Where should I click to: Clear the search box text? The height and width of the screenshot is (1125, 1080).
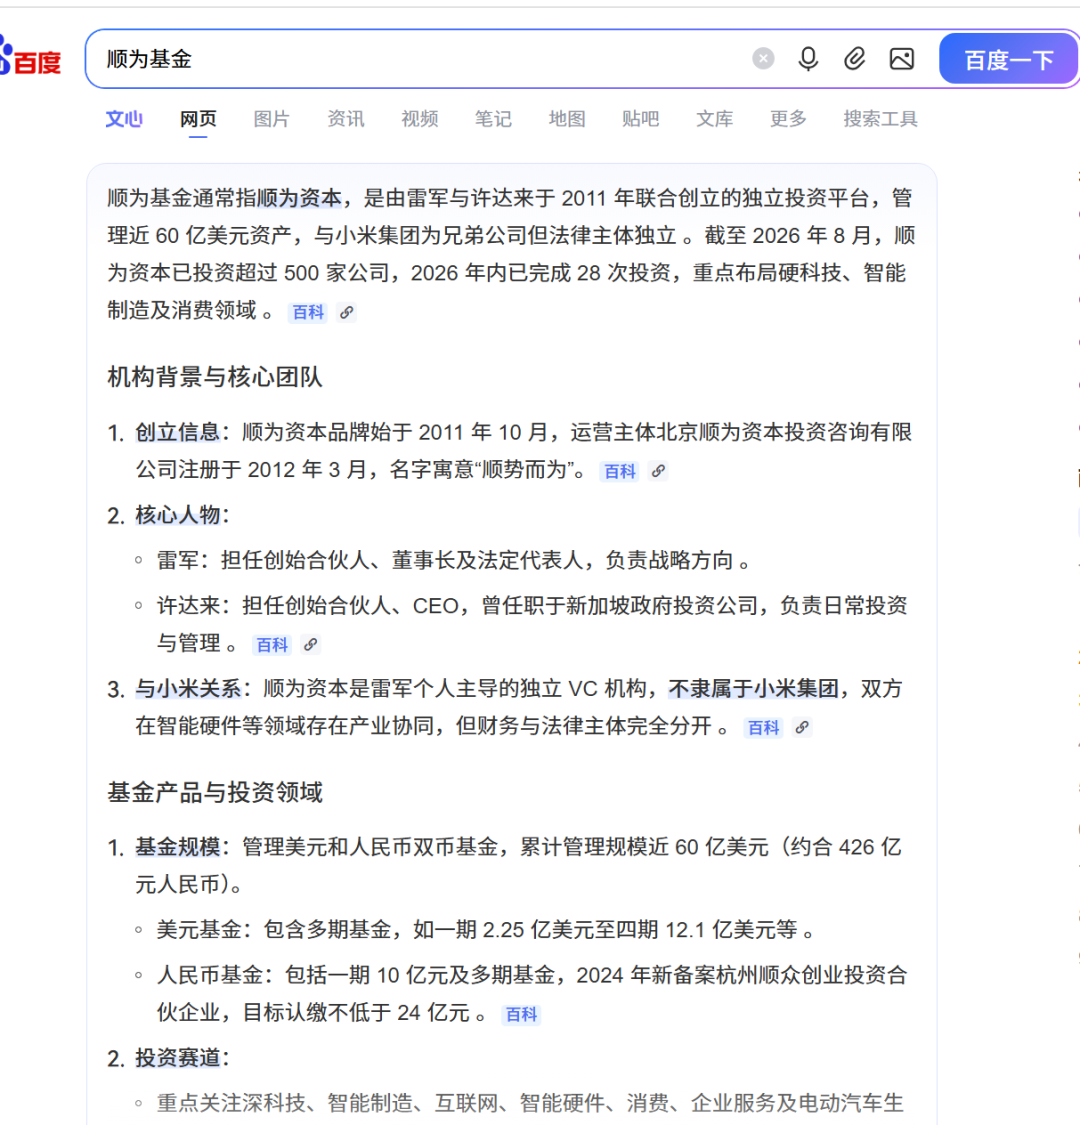pos(763,58)
